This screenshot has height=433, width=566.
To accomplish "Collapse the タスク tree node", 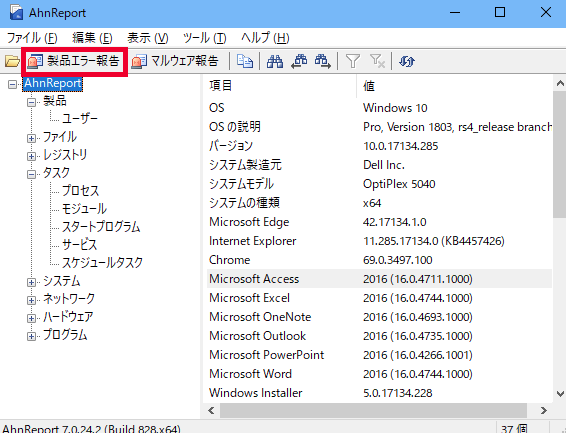I will pyautogui.click(x=31, y=174).
